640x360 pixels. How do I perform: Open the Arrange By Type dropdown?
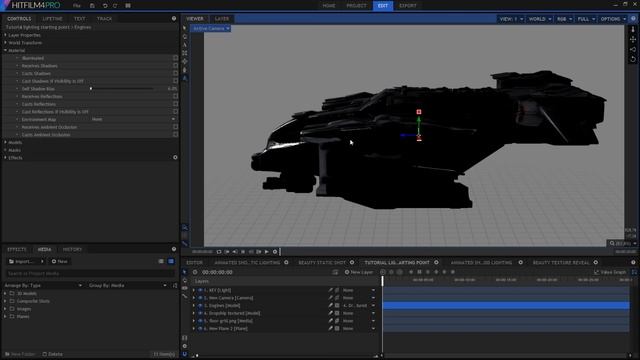pyautogui.click(x=43, y=285)
